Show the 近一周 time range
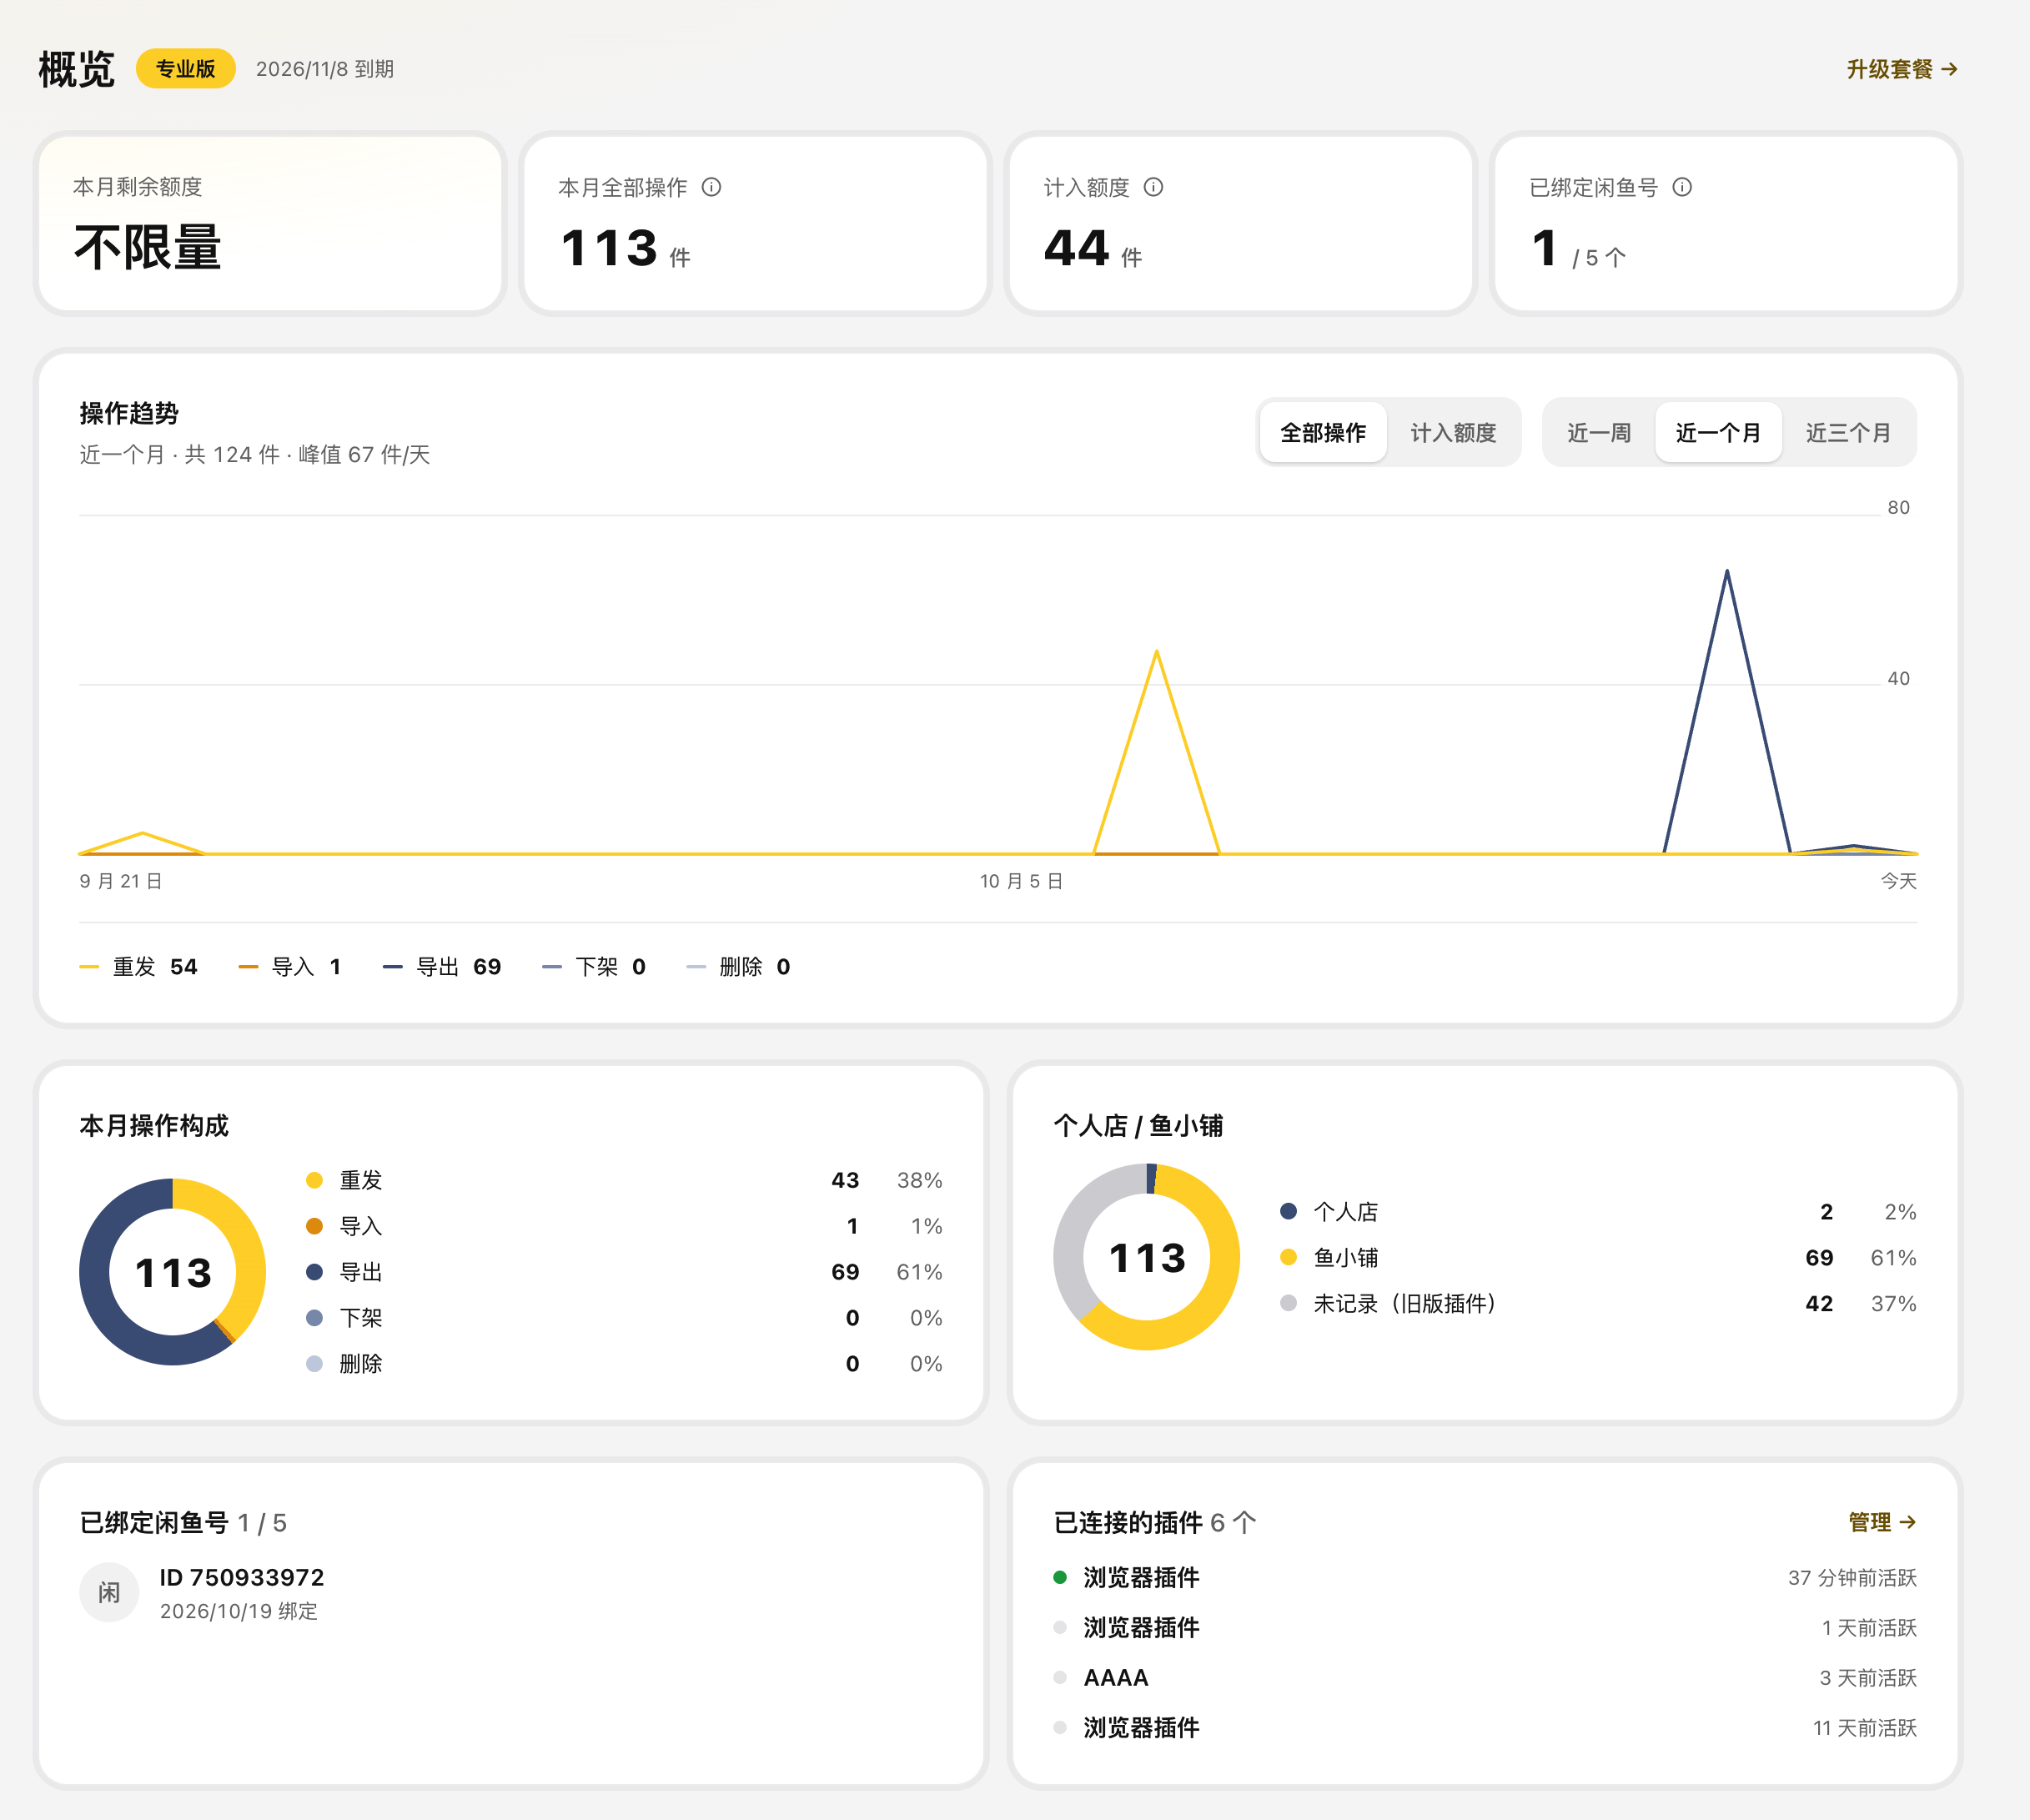 coord(1599,432)
